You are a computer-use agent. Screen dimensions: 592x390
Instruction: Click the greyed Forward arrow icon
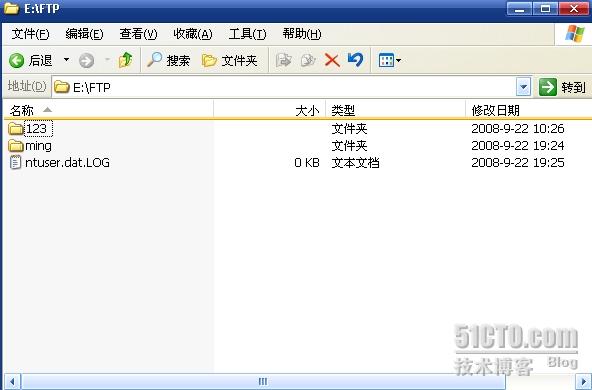coord(86,60)
